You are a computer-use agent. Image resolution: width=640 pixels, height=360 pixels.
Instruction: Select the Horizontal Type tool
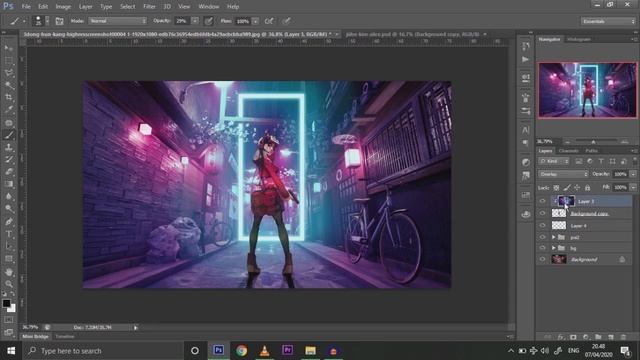(9, 234)
